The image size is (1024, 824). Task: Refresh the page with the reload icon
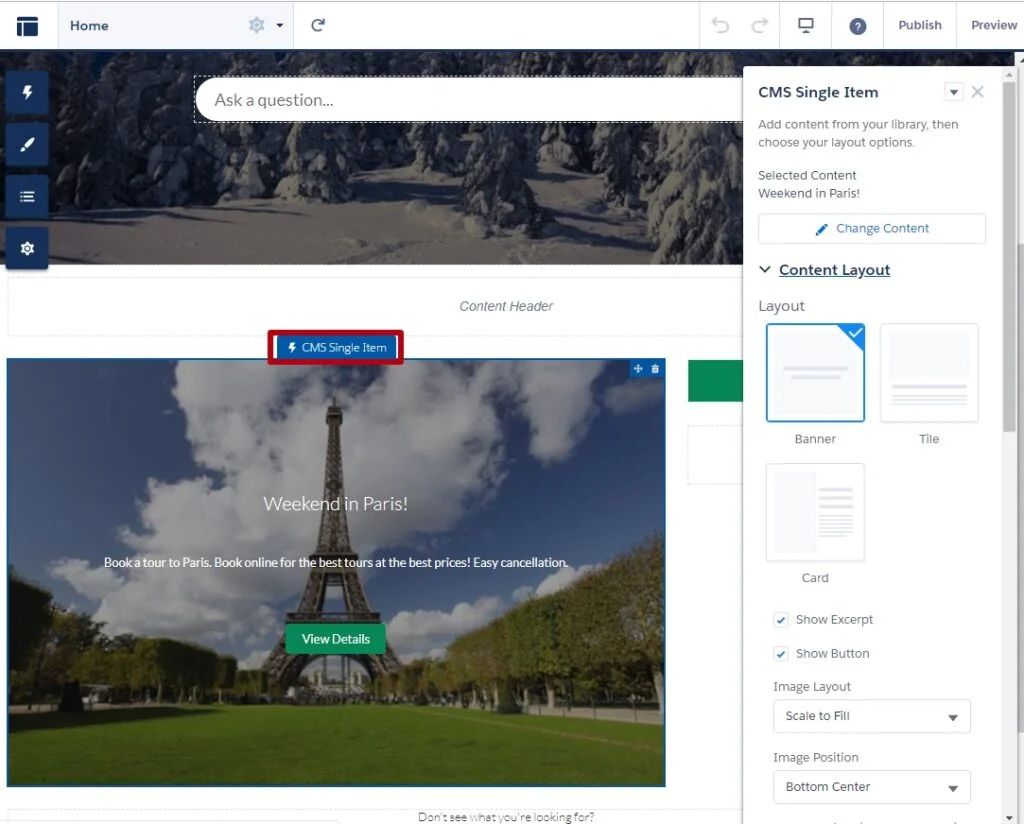[318, 25]
